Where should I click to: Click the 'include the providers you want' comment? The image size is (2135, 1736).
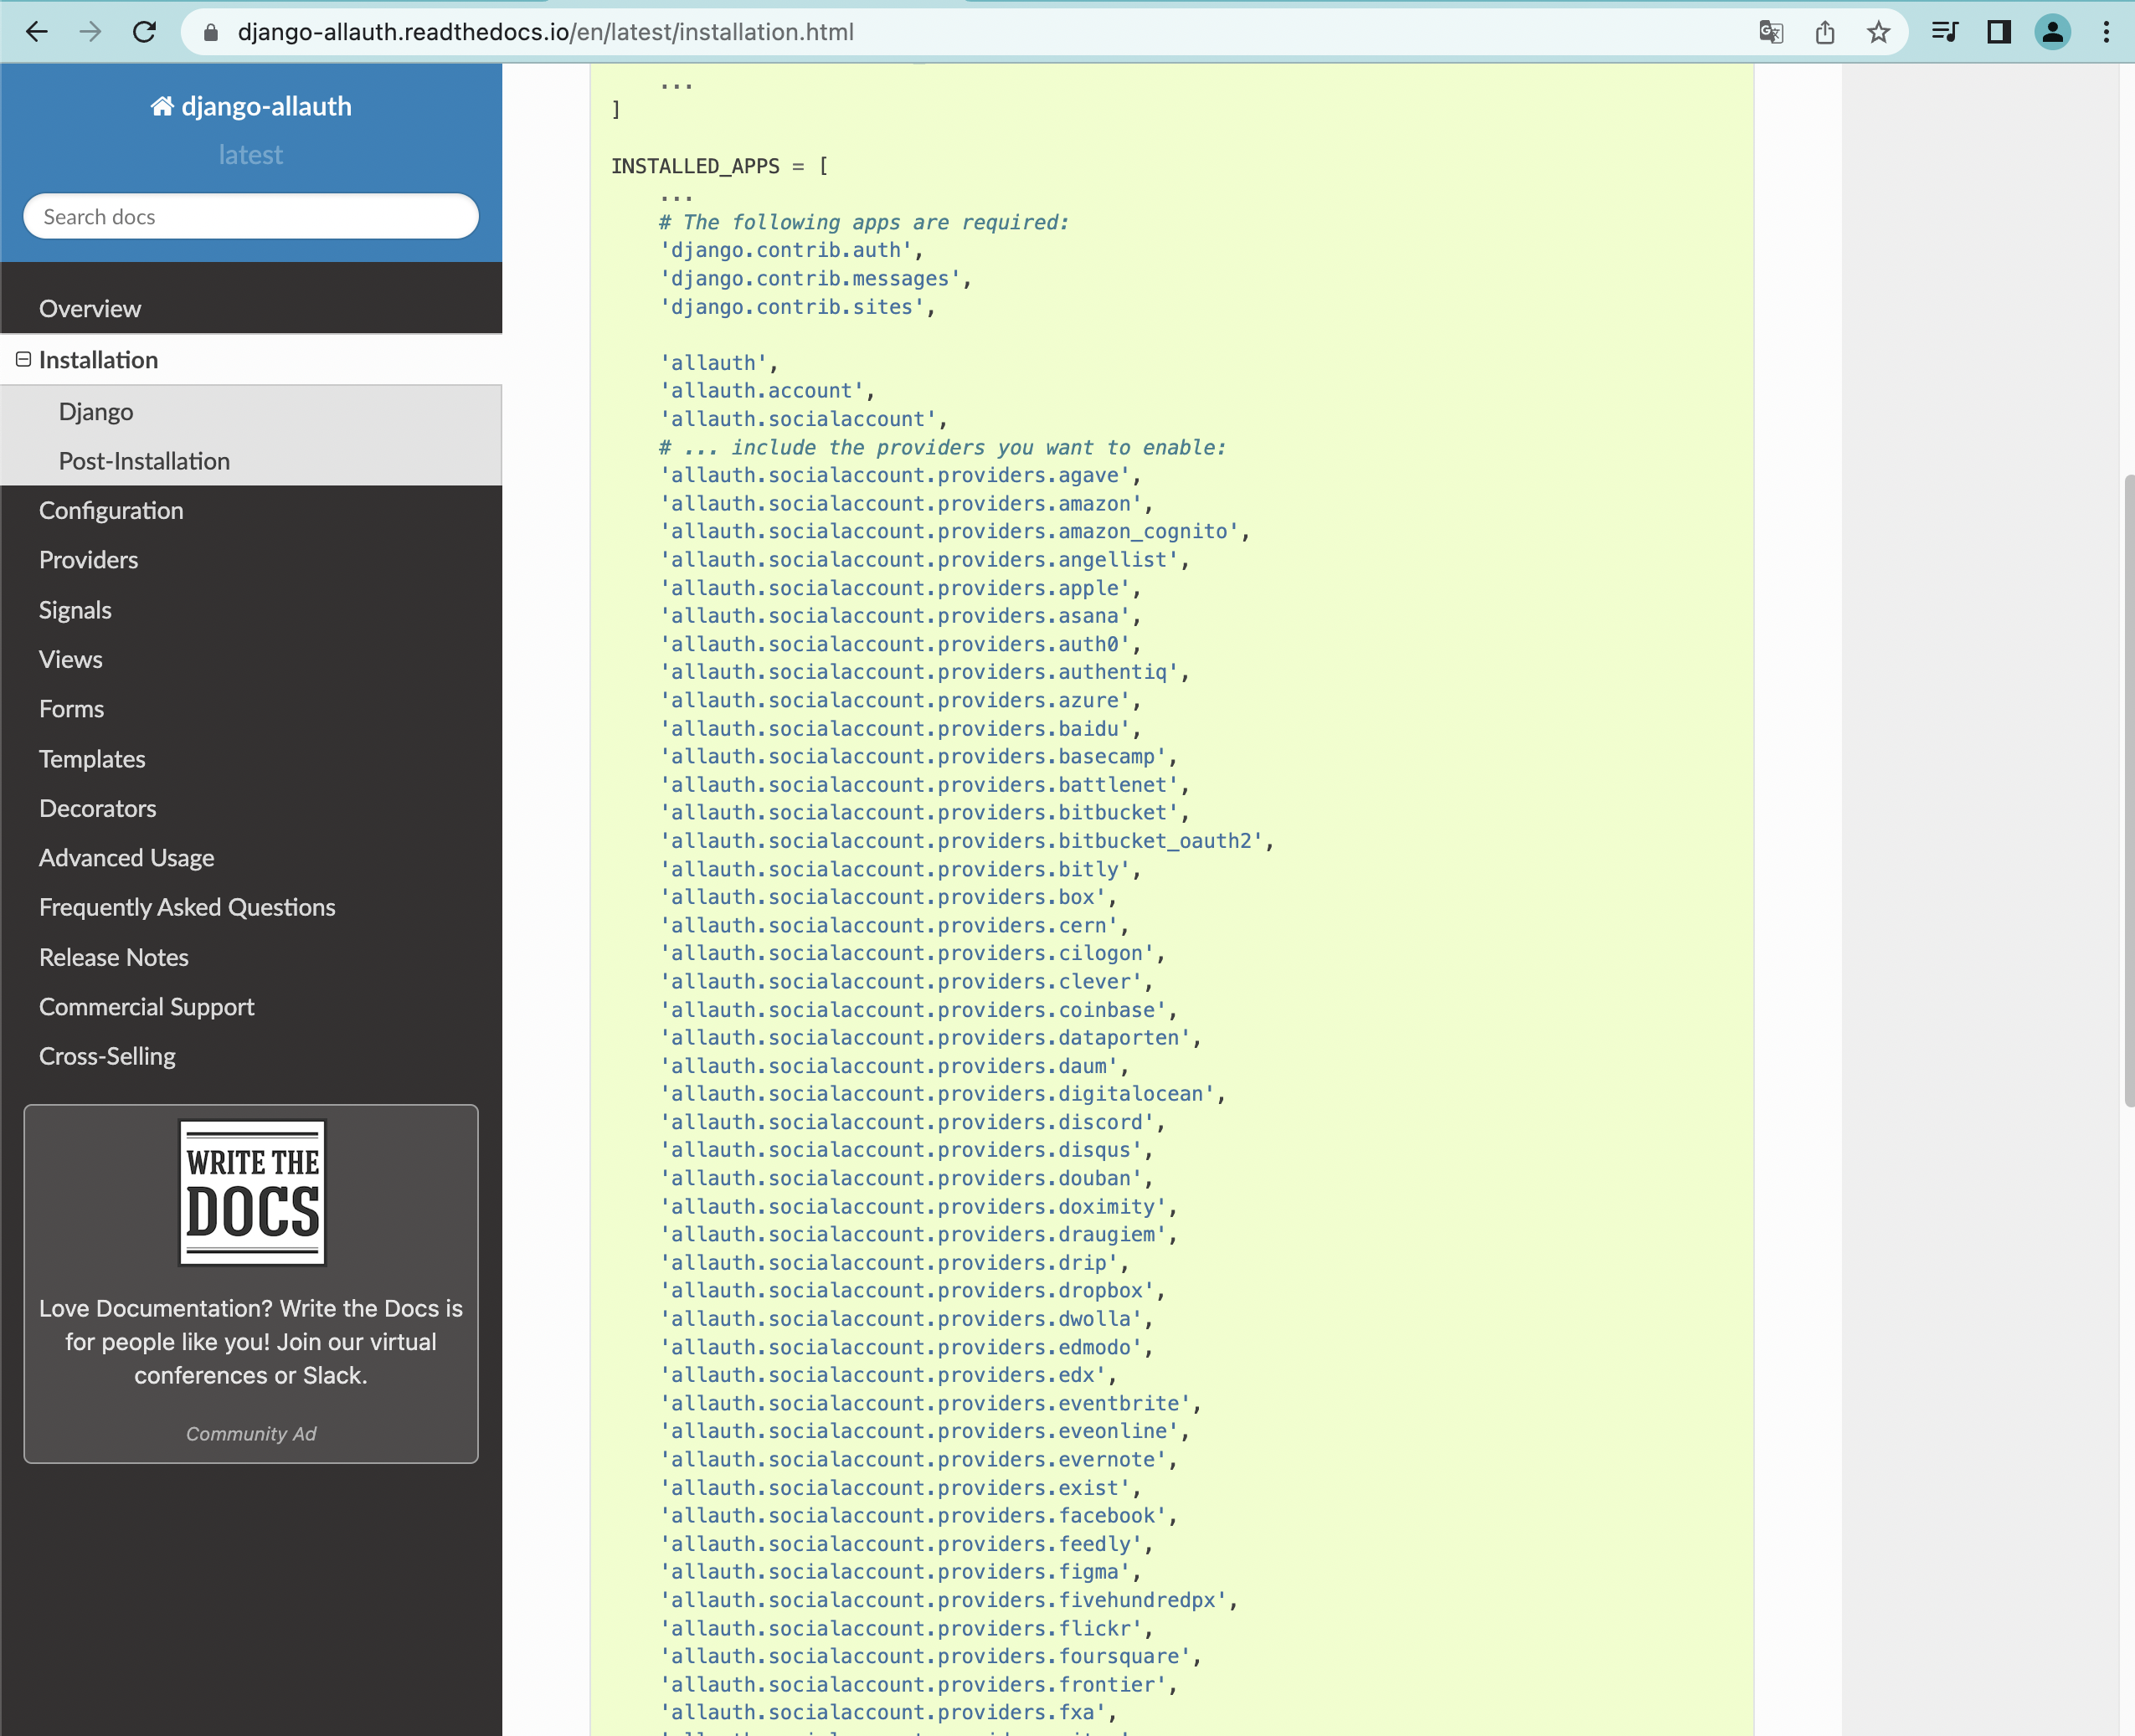coord(943,447)
